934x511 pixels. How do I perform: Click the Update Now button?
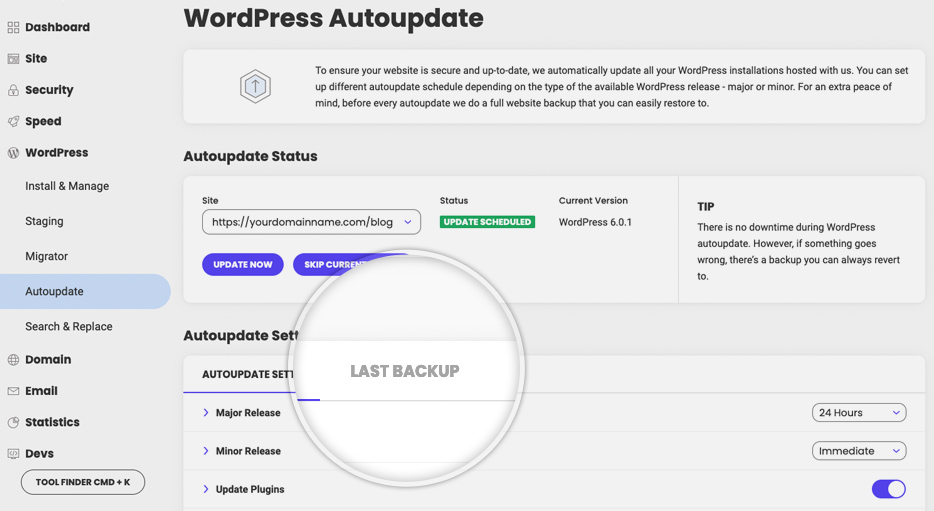243,264
